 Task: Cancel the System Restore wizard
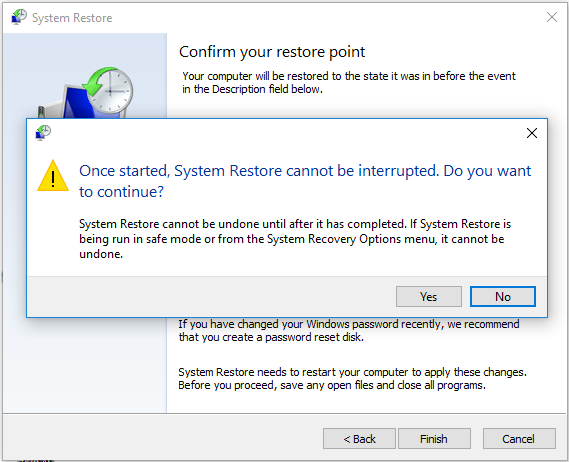point(519,439)
